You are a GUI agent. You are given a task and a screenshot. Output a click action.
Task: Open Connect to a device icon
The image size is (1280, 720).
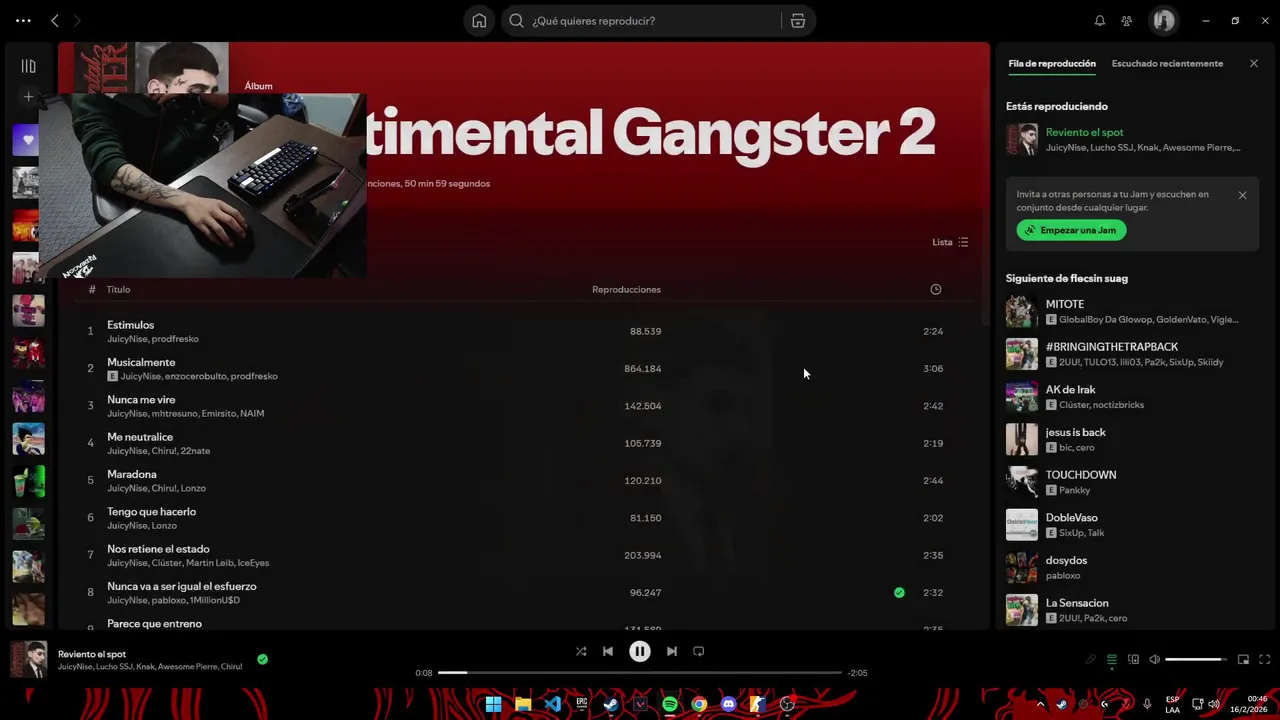pos(1133,660)
